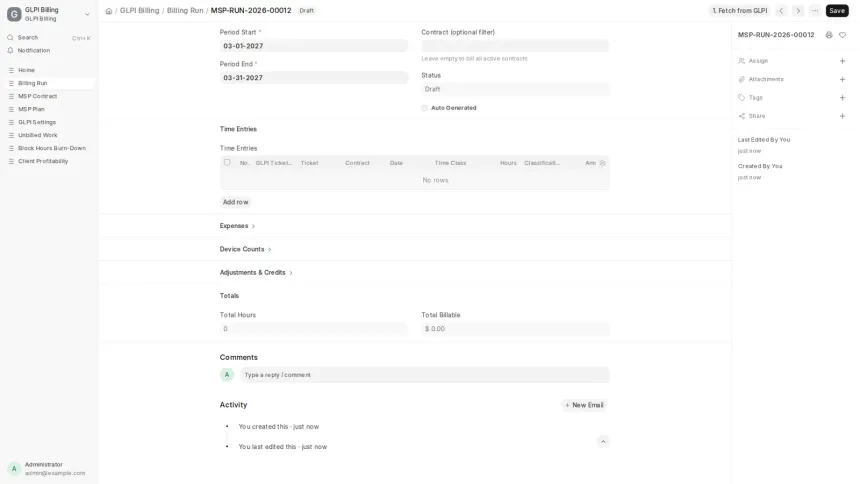
Task: Click the Ticket column header
Action: 309,163
